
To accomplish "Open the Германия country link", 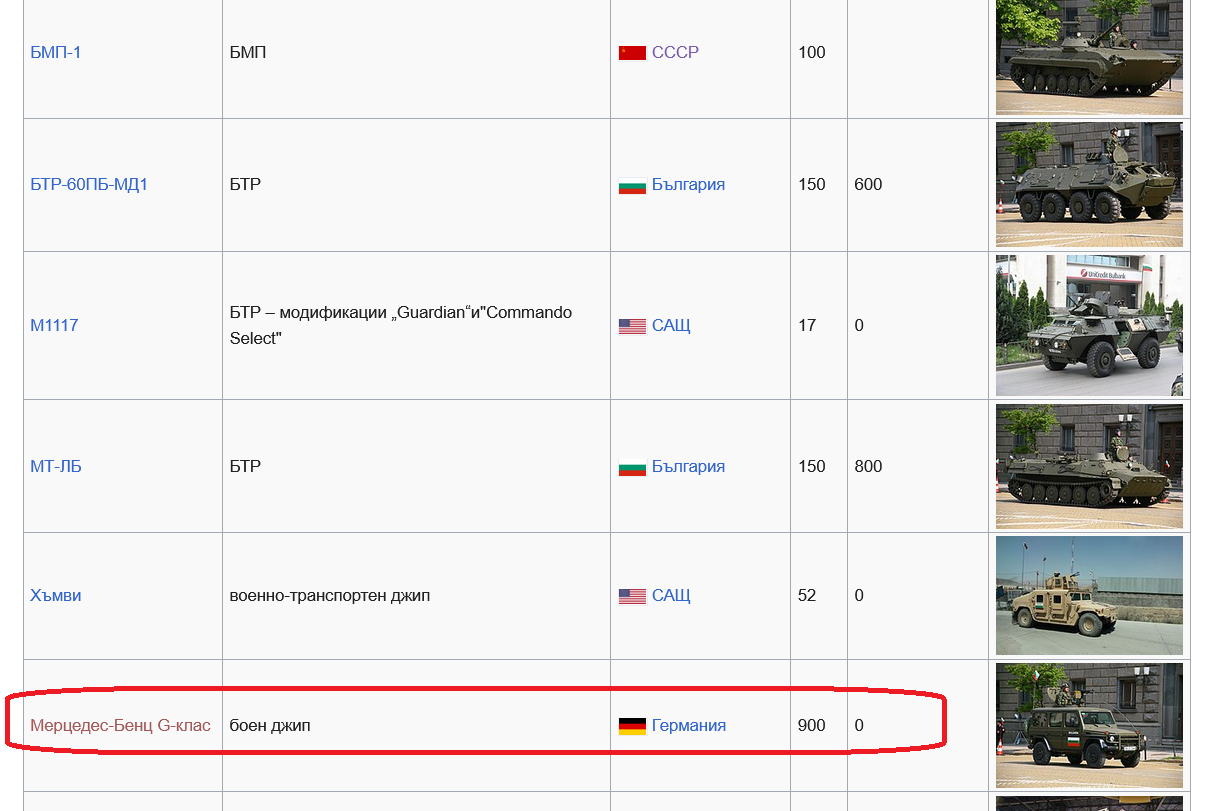I will pos(688,725).
